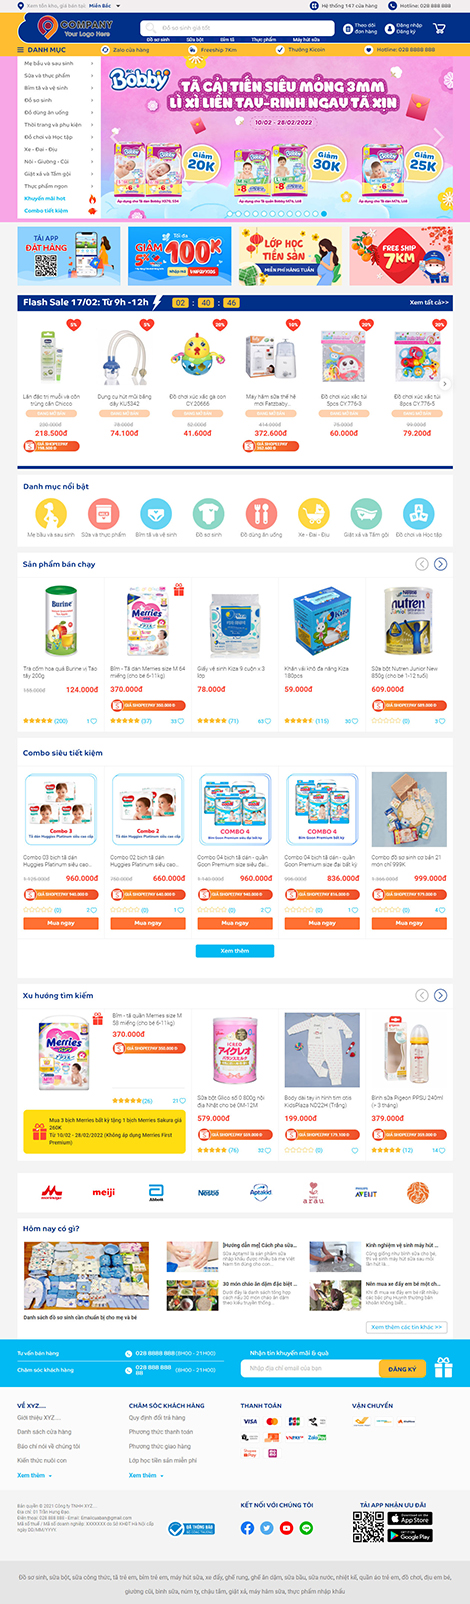The image size is (470, 1604).
Task: Click the App Store download badge
Action: (409, 1519)
